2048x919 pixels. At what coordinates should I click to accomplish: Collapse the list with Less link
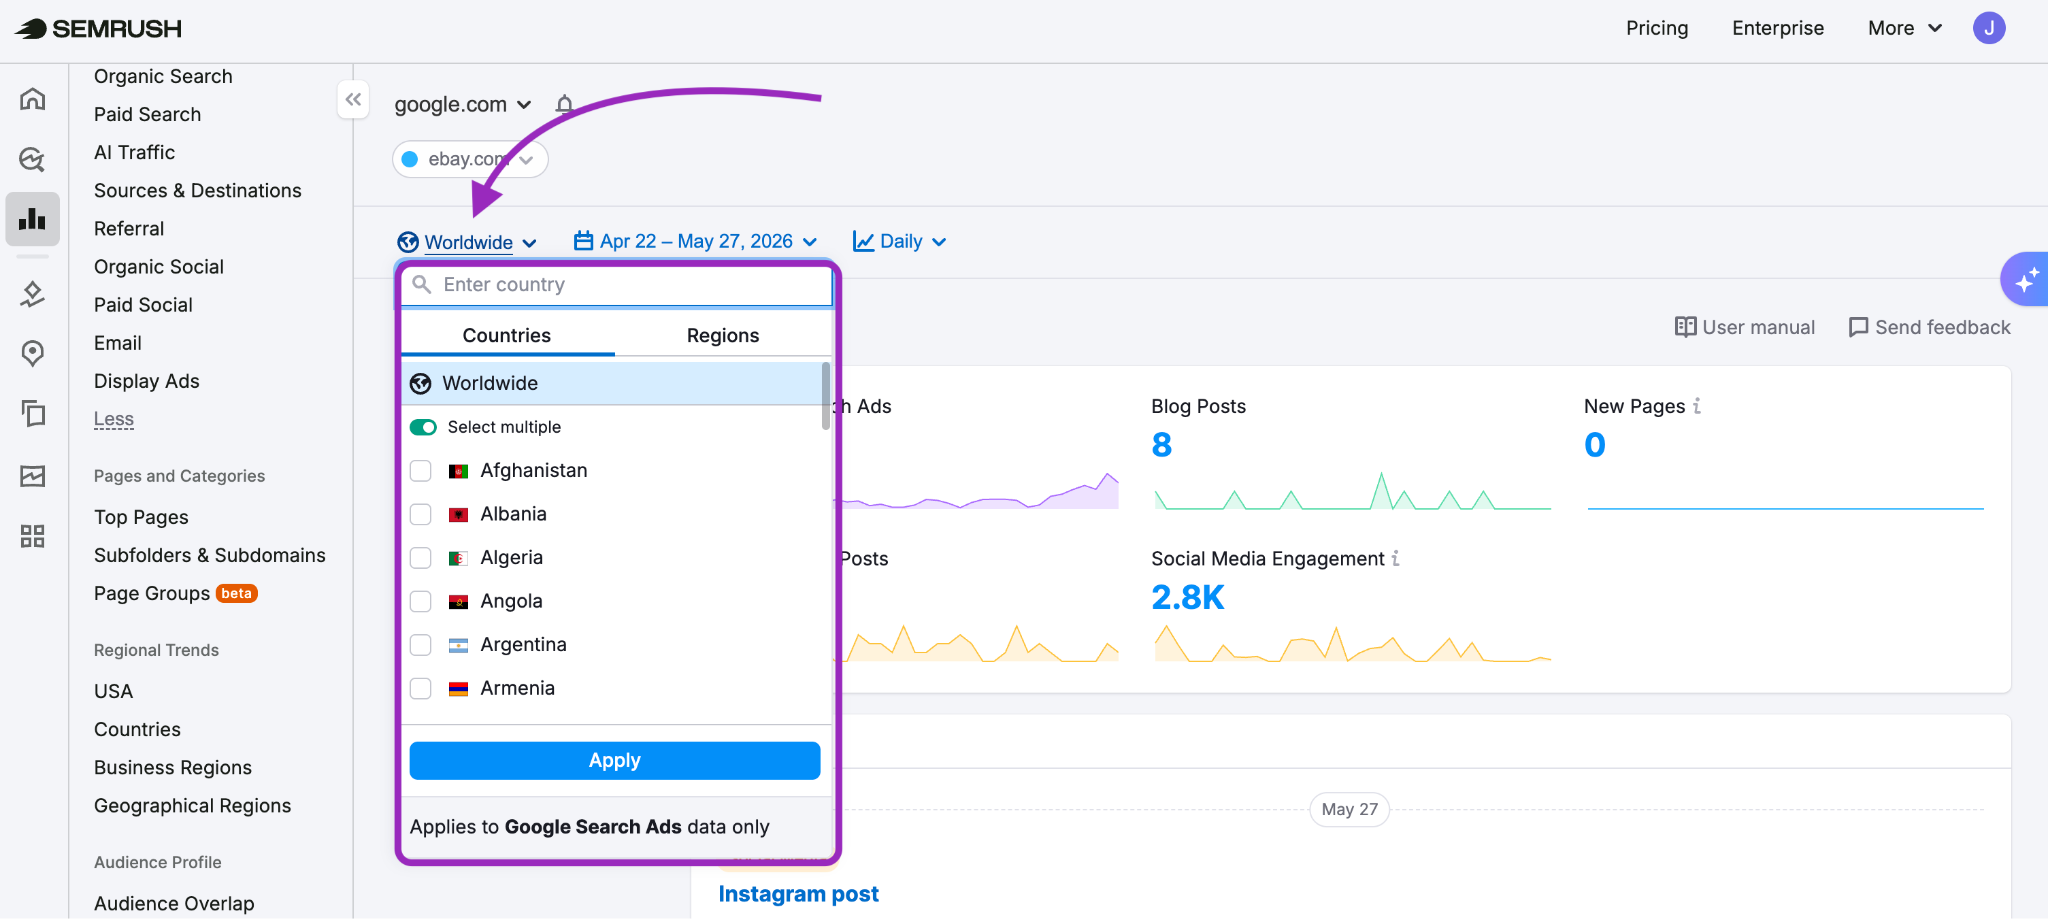114,419
